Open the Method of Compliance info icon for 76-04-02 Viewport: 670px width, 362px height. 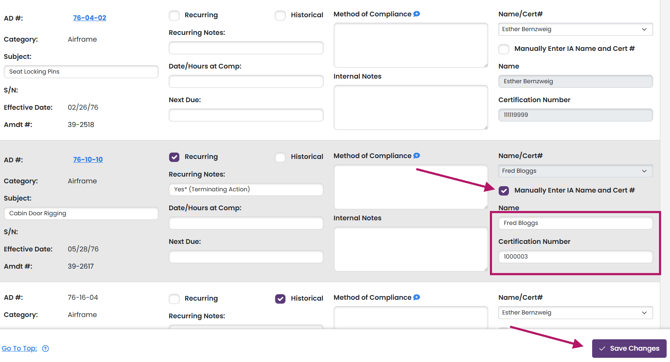coord(417,14)
